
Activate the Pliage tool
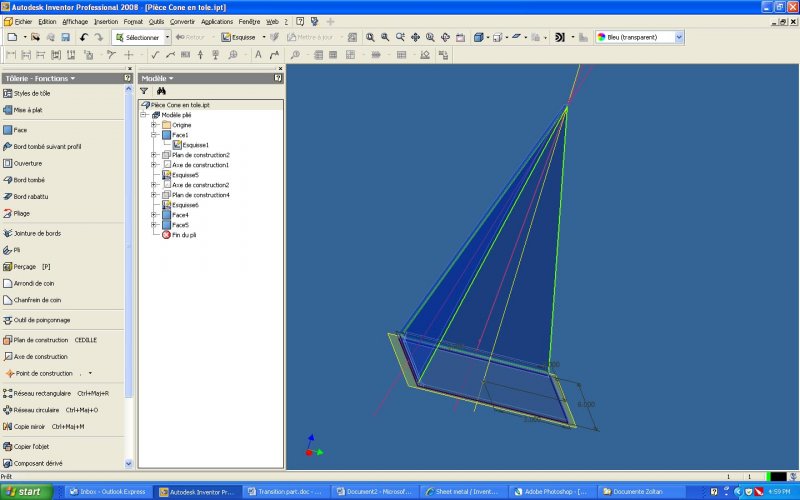(24, 212)
